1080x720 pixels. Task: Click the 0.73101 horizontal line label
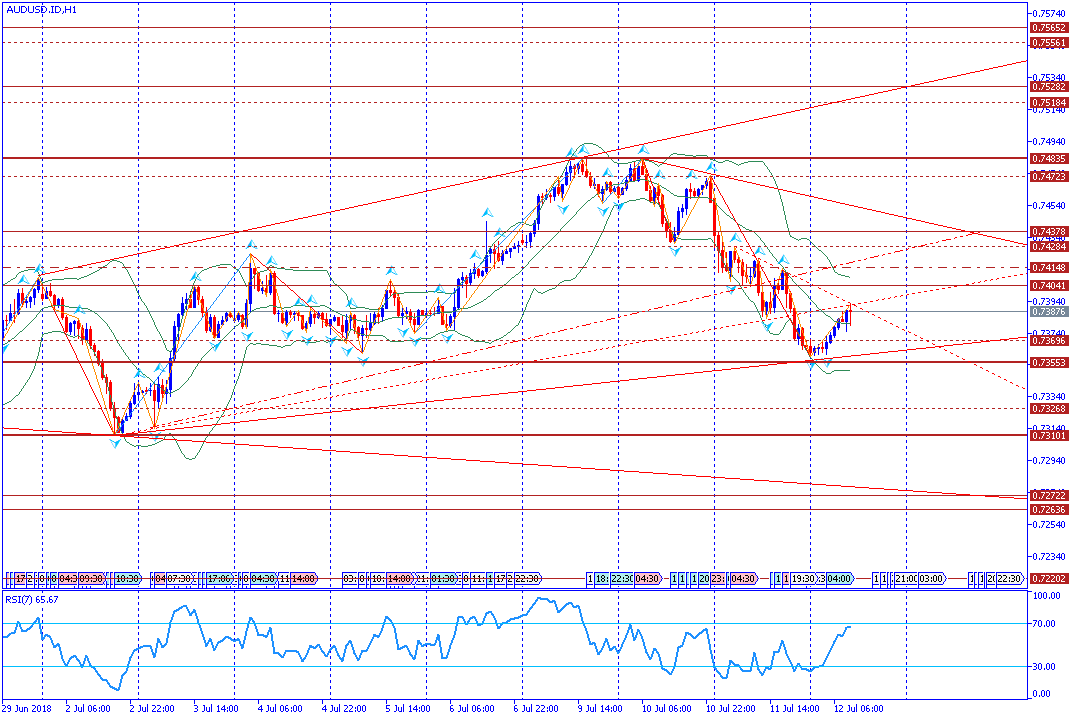[1049, 435]
